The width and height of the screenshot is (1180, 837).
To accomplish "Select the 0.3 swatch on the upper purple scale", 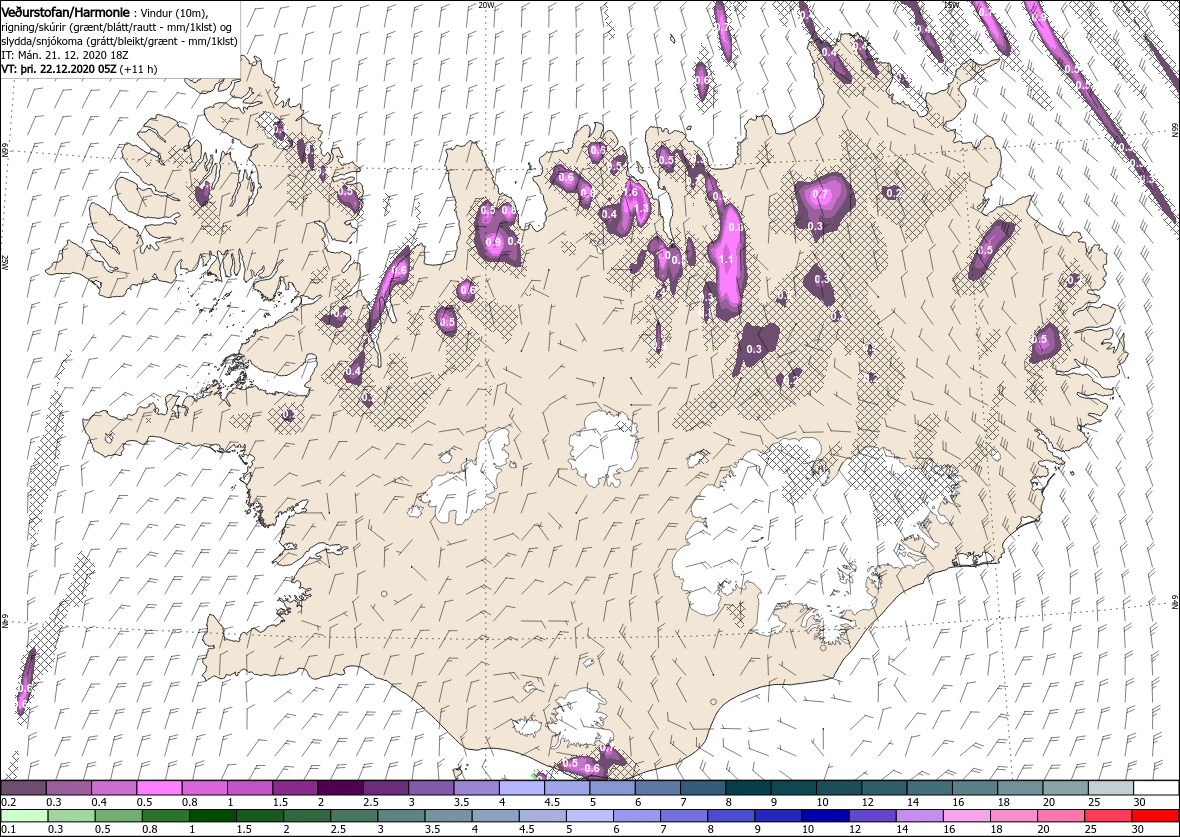I will [69, 788].
